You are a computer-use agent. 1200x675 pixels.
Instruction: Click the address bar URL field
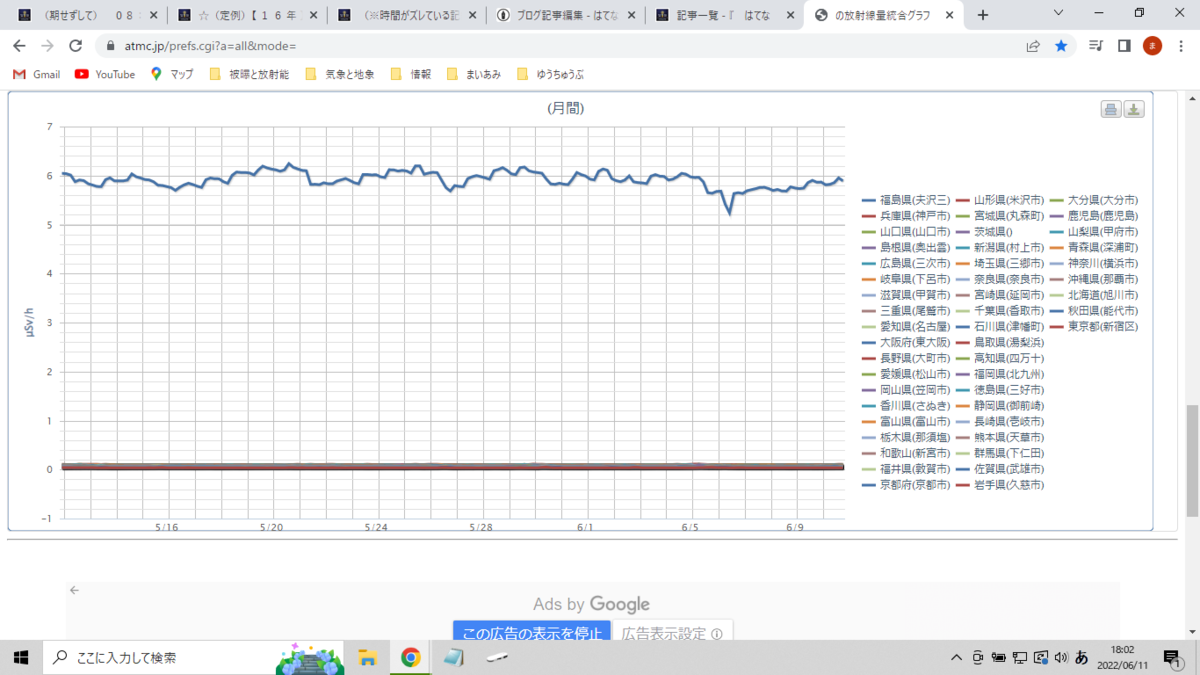[560, 46]
